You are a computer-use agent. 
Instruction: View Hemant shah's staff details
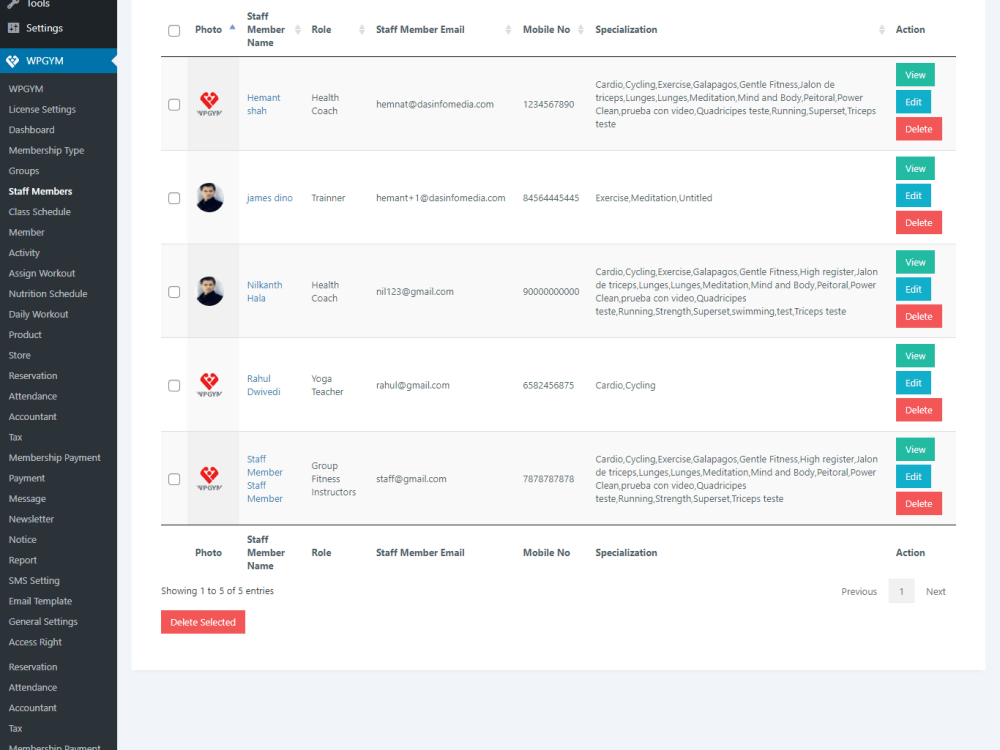(x=915, y=75)
